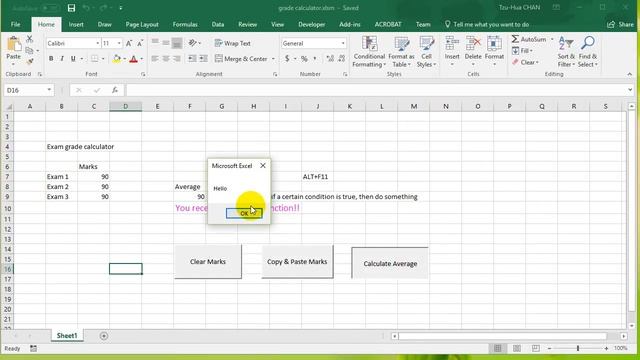640x360 pixels.
Task: Click the Cut scissors icon
Action: [29, 39]
